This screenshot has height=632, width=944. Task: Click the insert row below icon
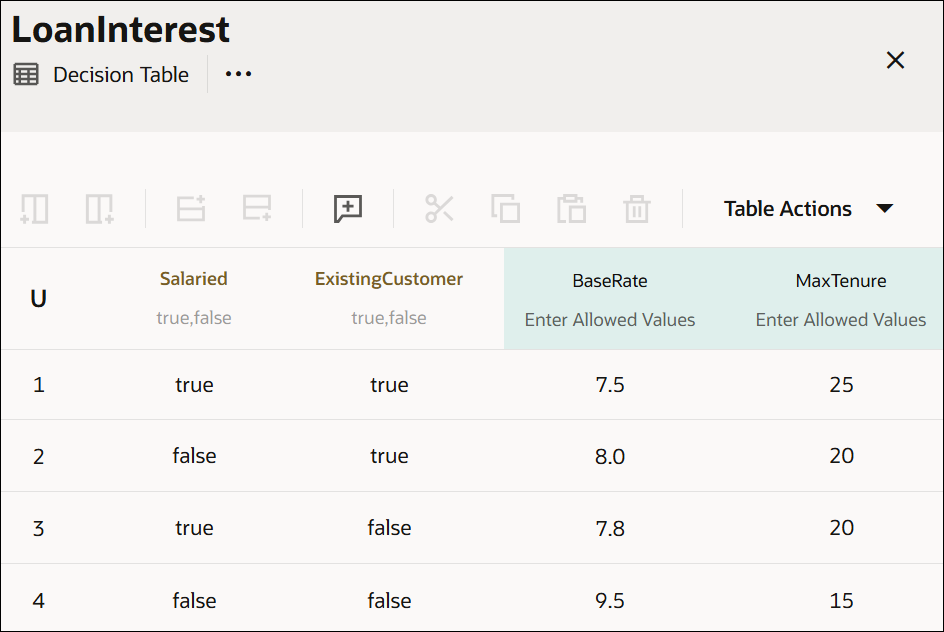pos(257,209)
